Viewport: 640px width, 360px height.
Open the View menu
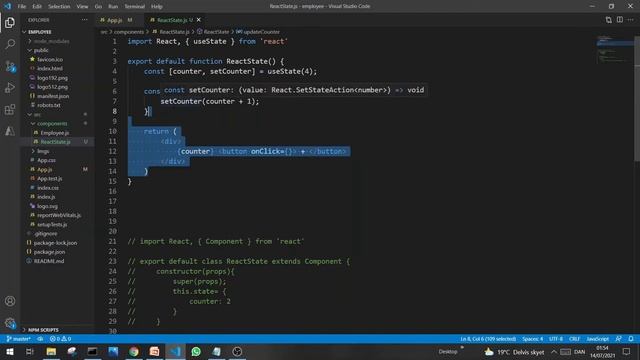(x=82, y=7)
